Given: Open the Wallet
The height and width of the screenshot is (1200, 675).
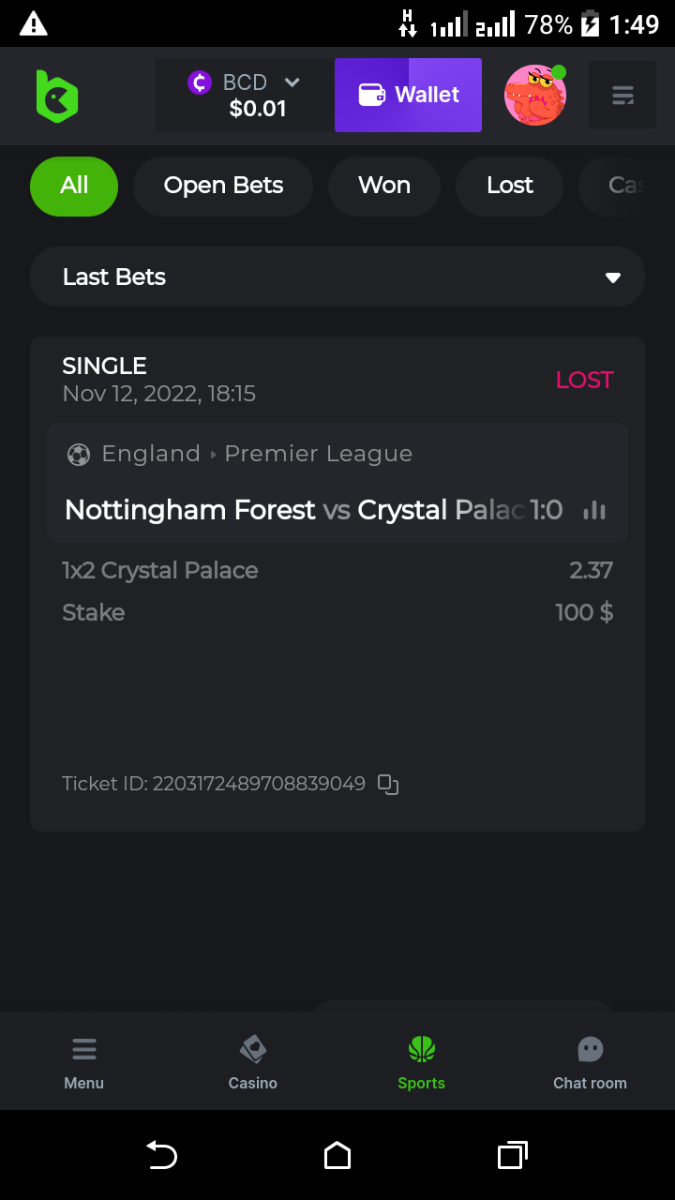Looking at the screenshot, I should (x=408, y=95).
